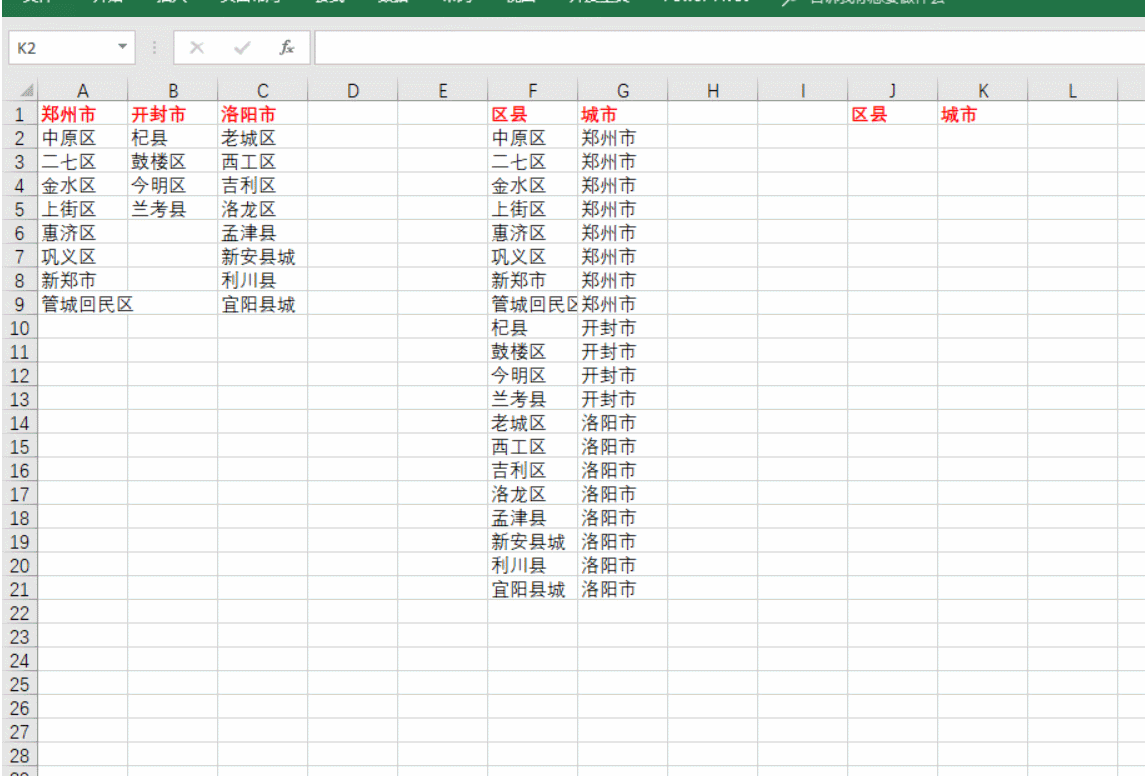Select cell 宜阳县城 in column F
1145x776 pixels.
pyautogui.click(x=532, y=589)
